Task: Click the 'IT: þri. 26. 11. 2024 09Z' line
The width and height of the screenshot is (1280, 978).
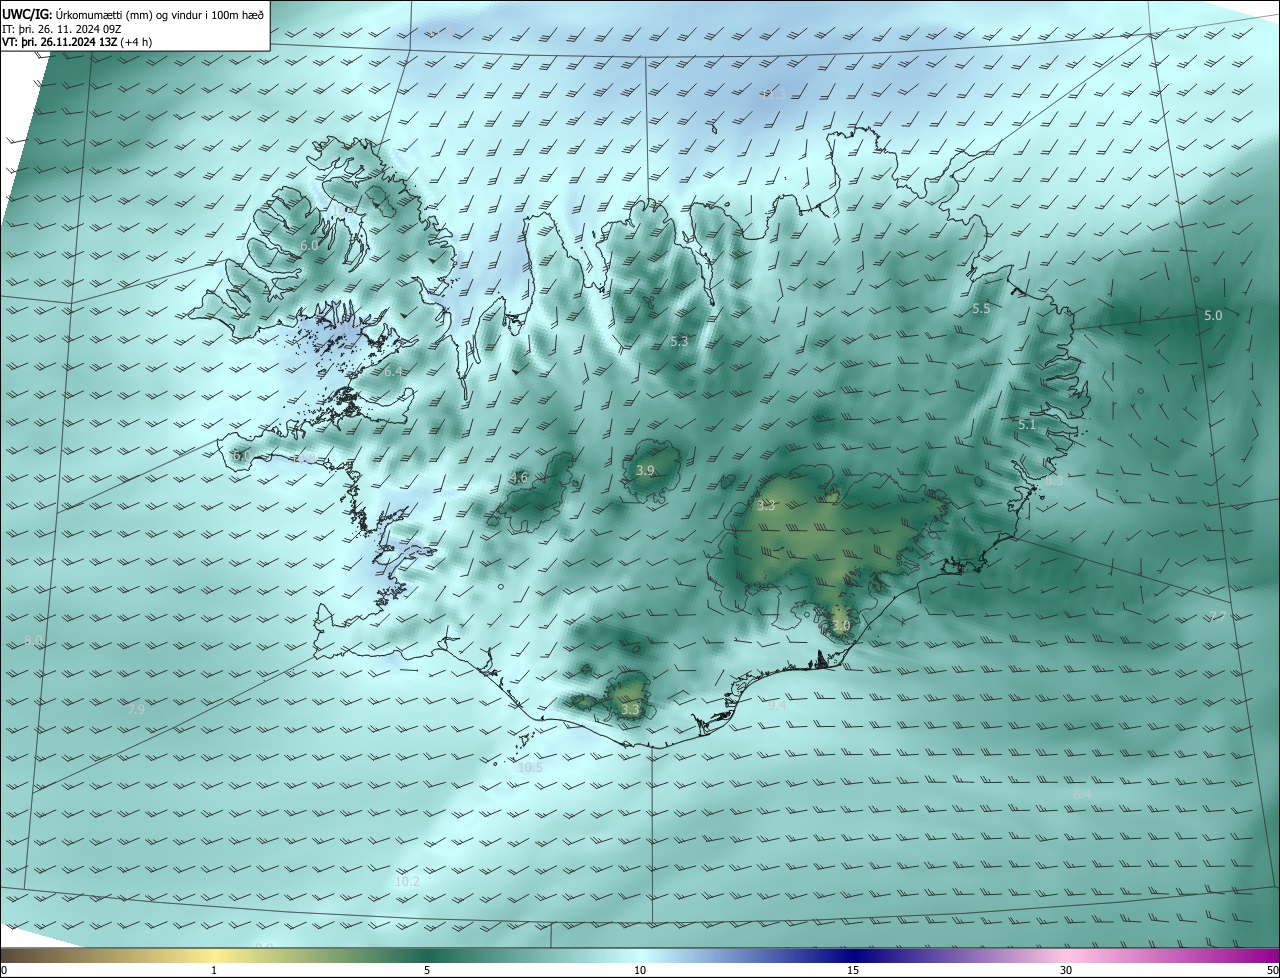Action: click(62, 28)
